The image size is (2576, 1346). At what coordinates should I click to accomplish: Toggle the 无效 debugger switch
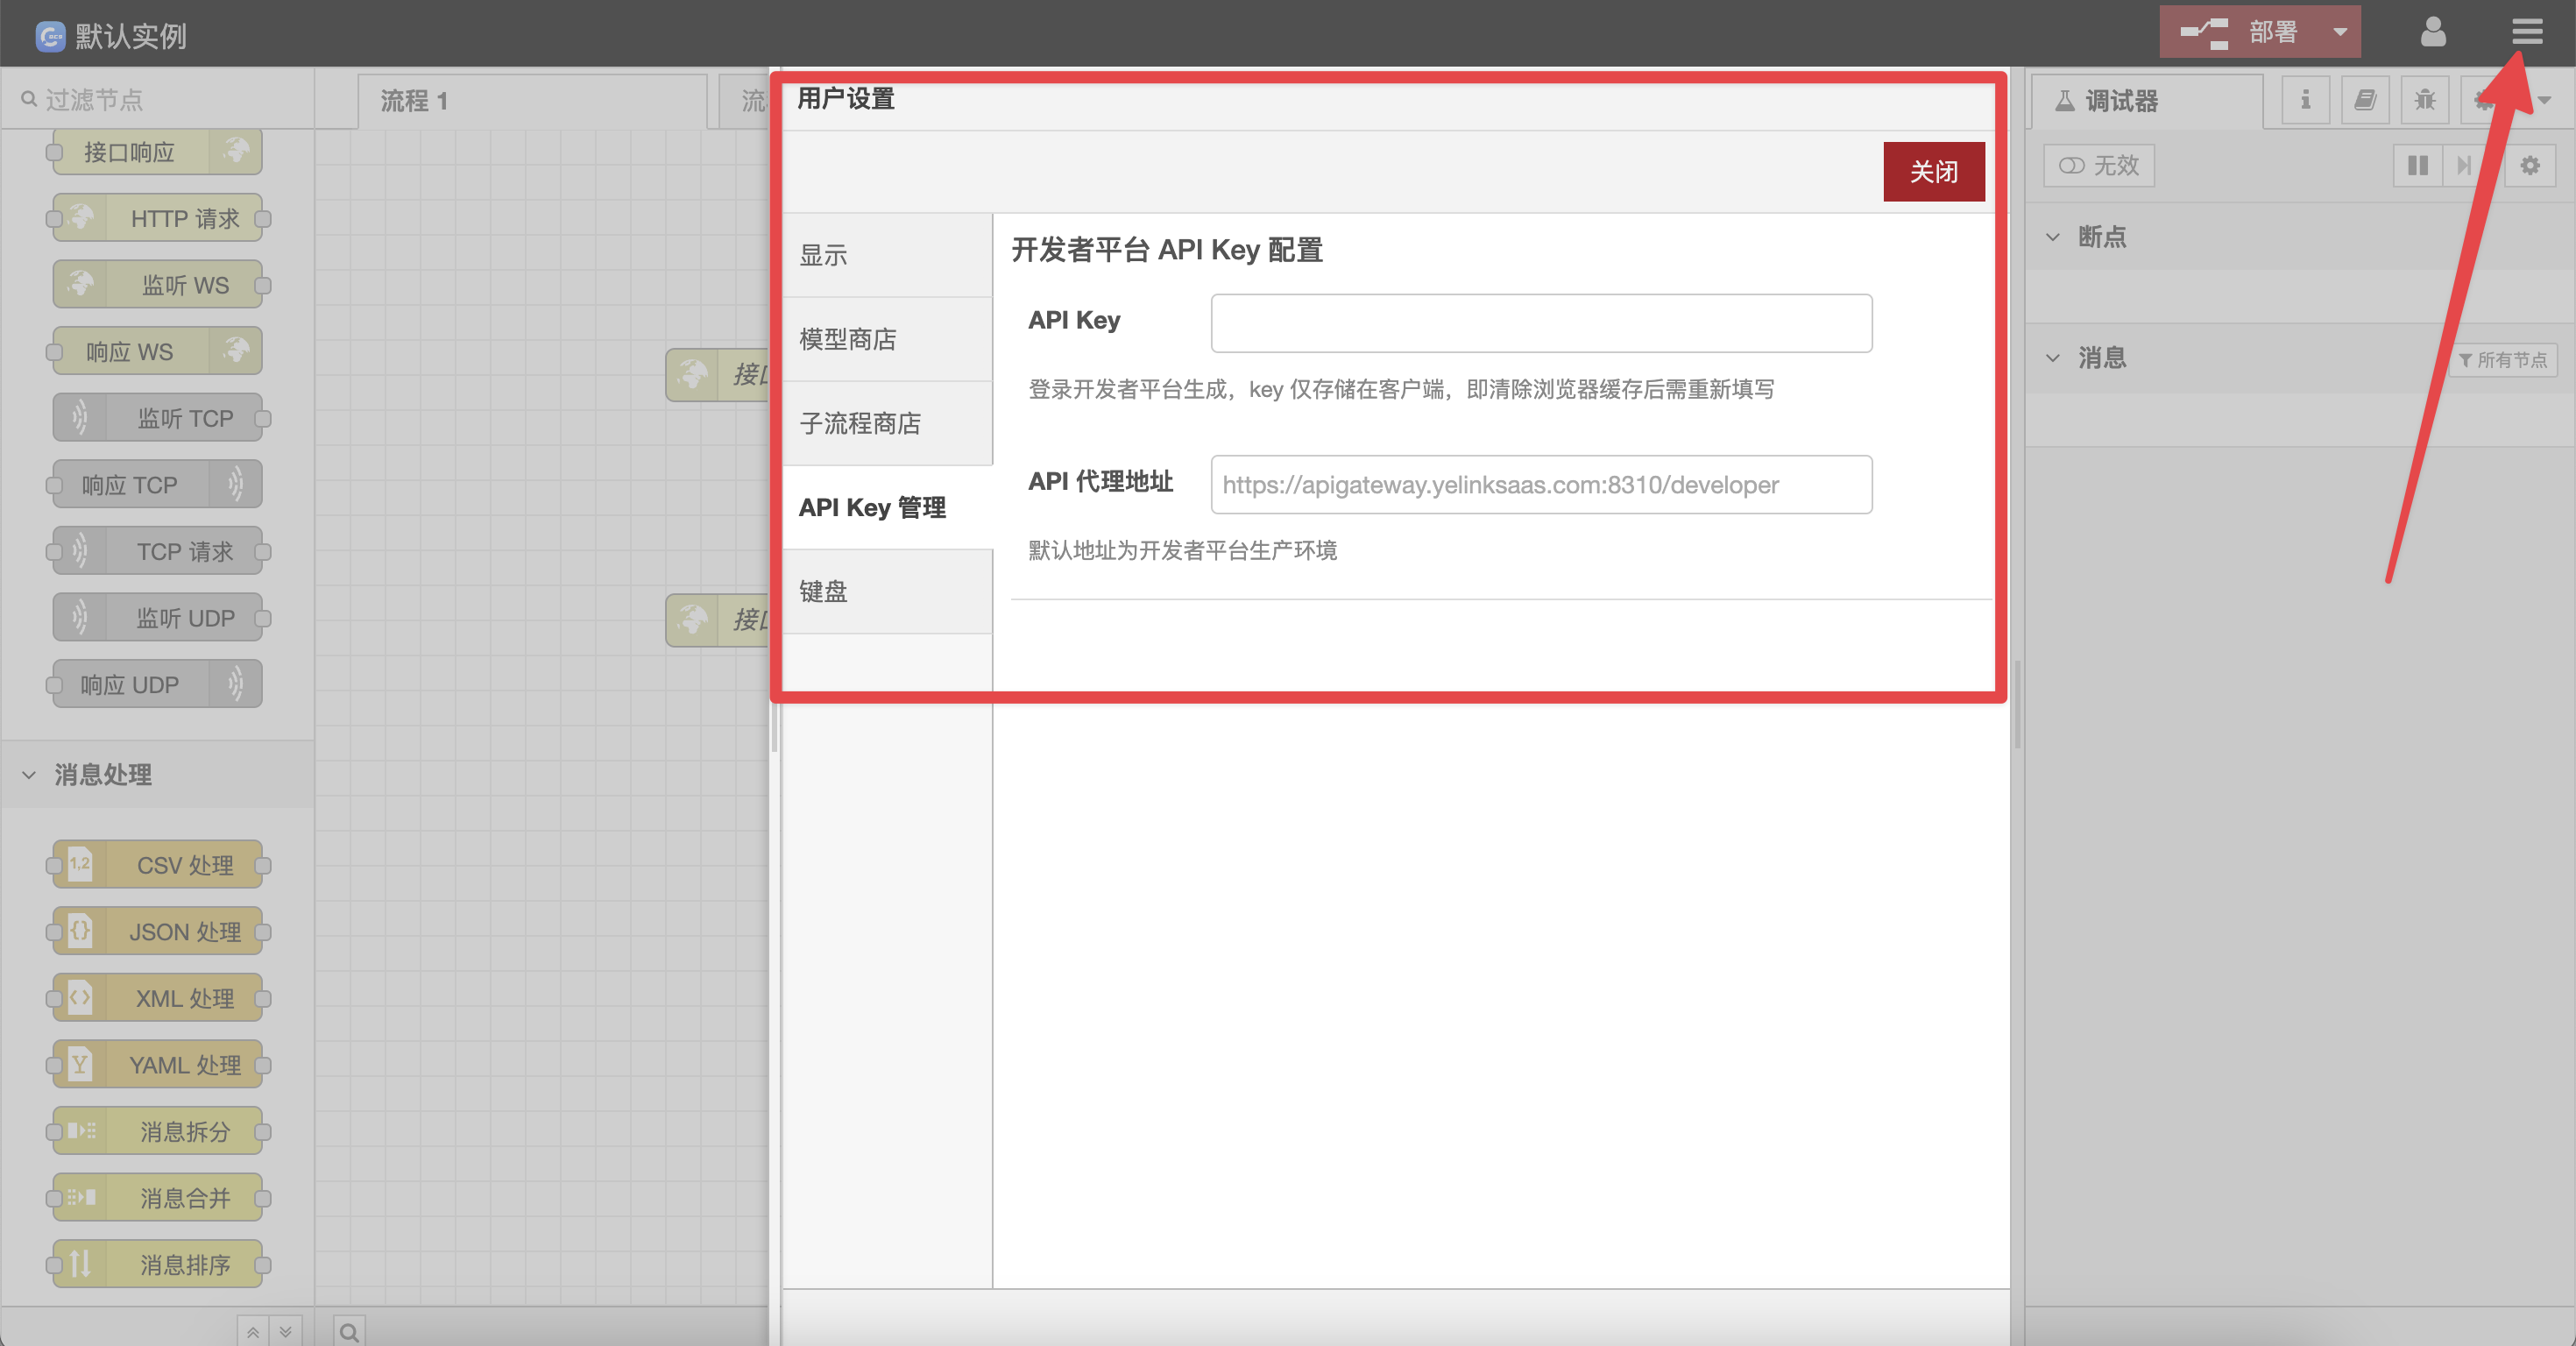coord(2098,166)
